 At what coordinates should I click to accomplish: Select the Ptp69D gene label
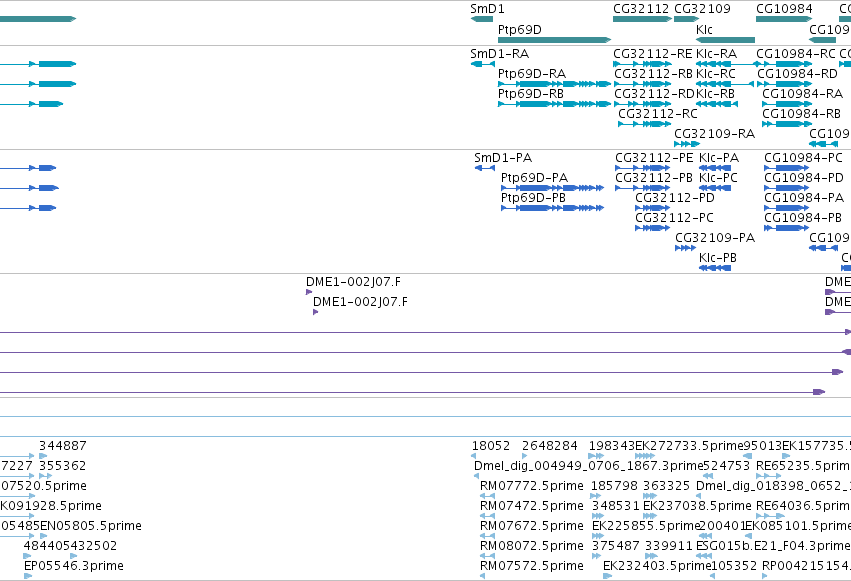(519, 29)
